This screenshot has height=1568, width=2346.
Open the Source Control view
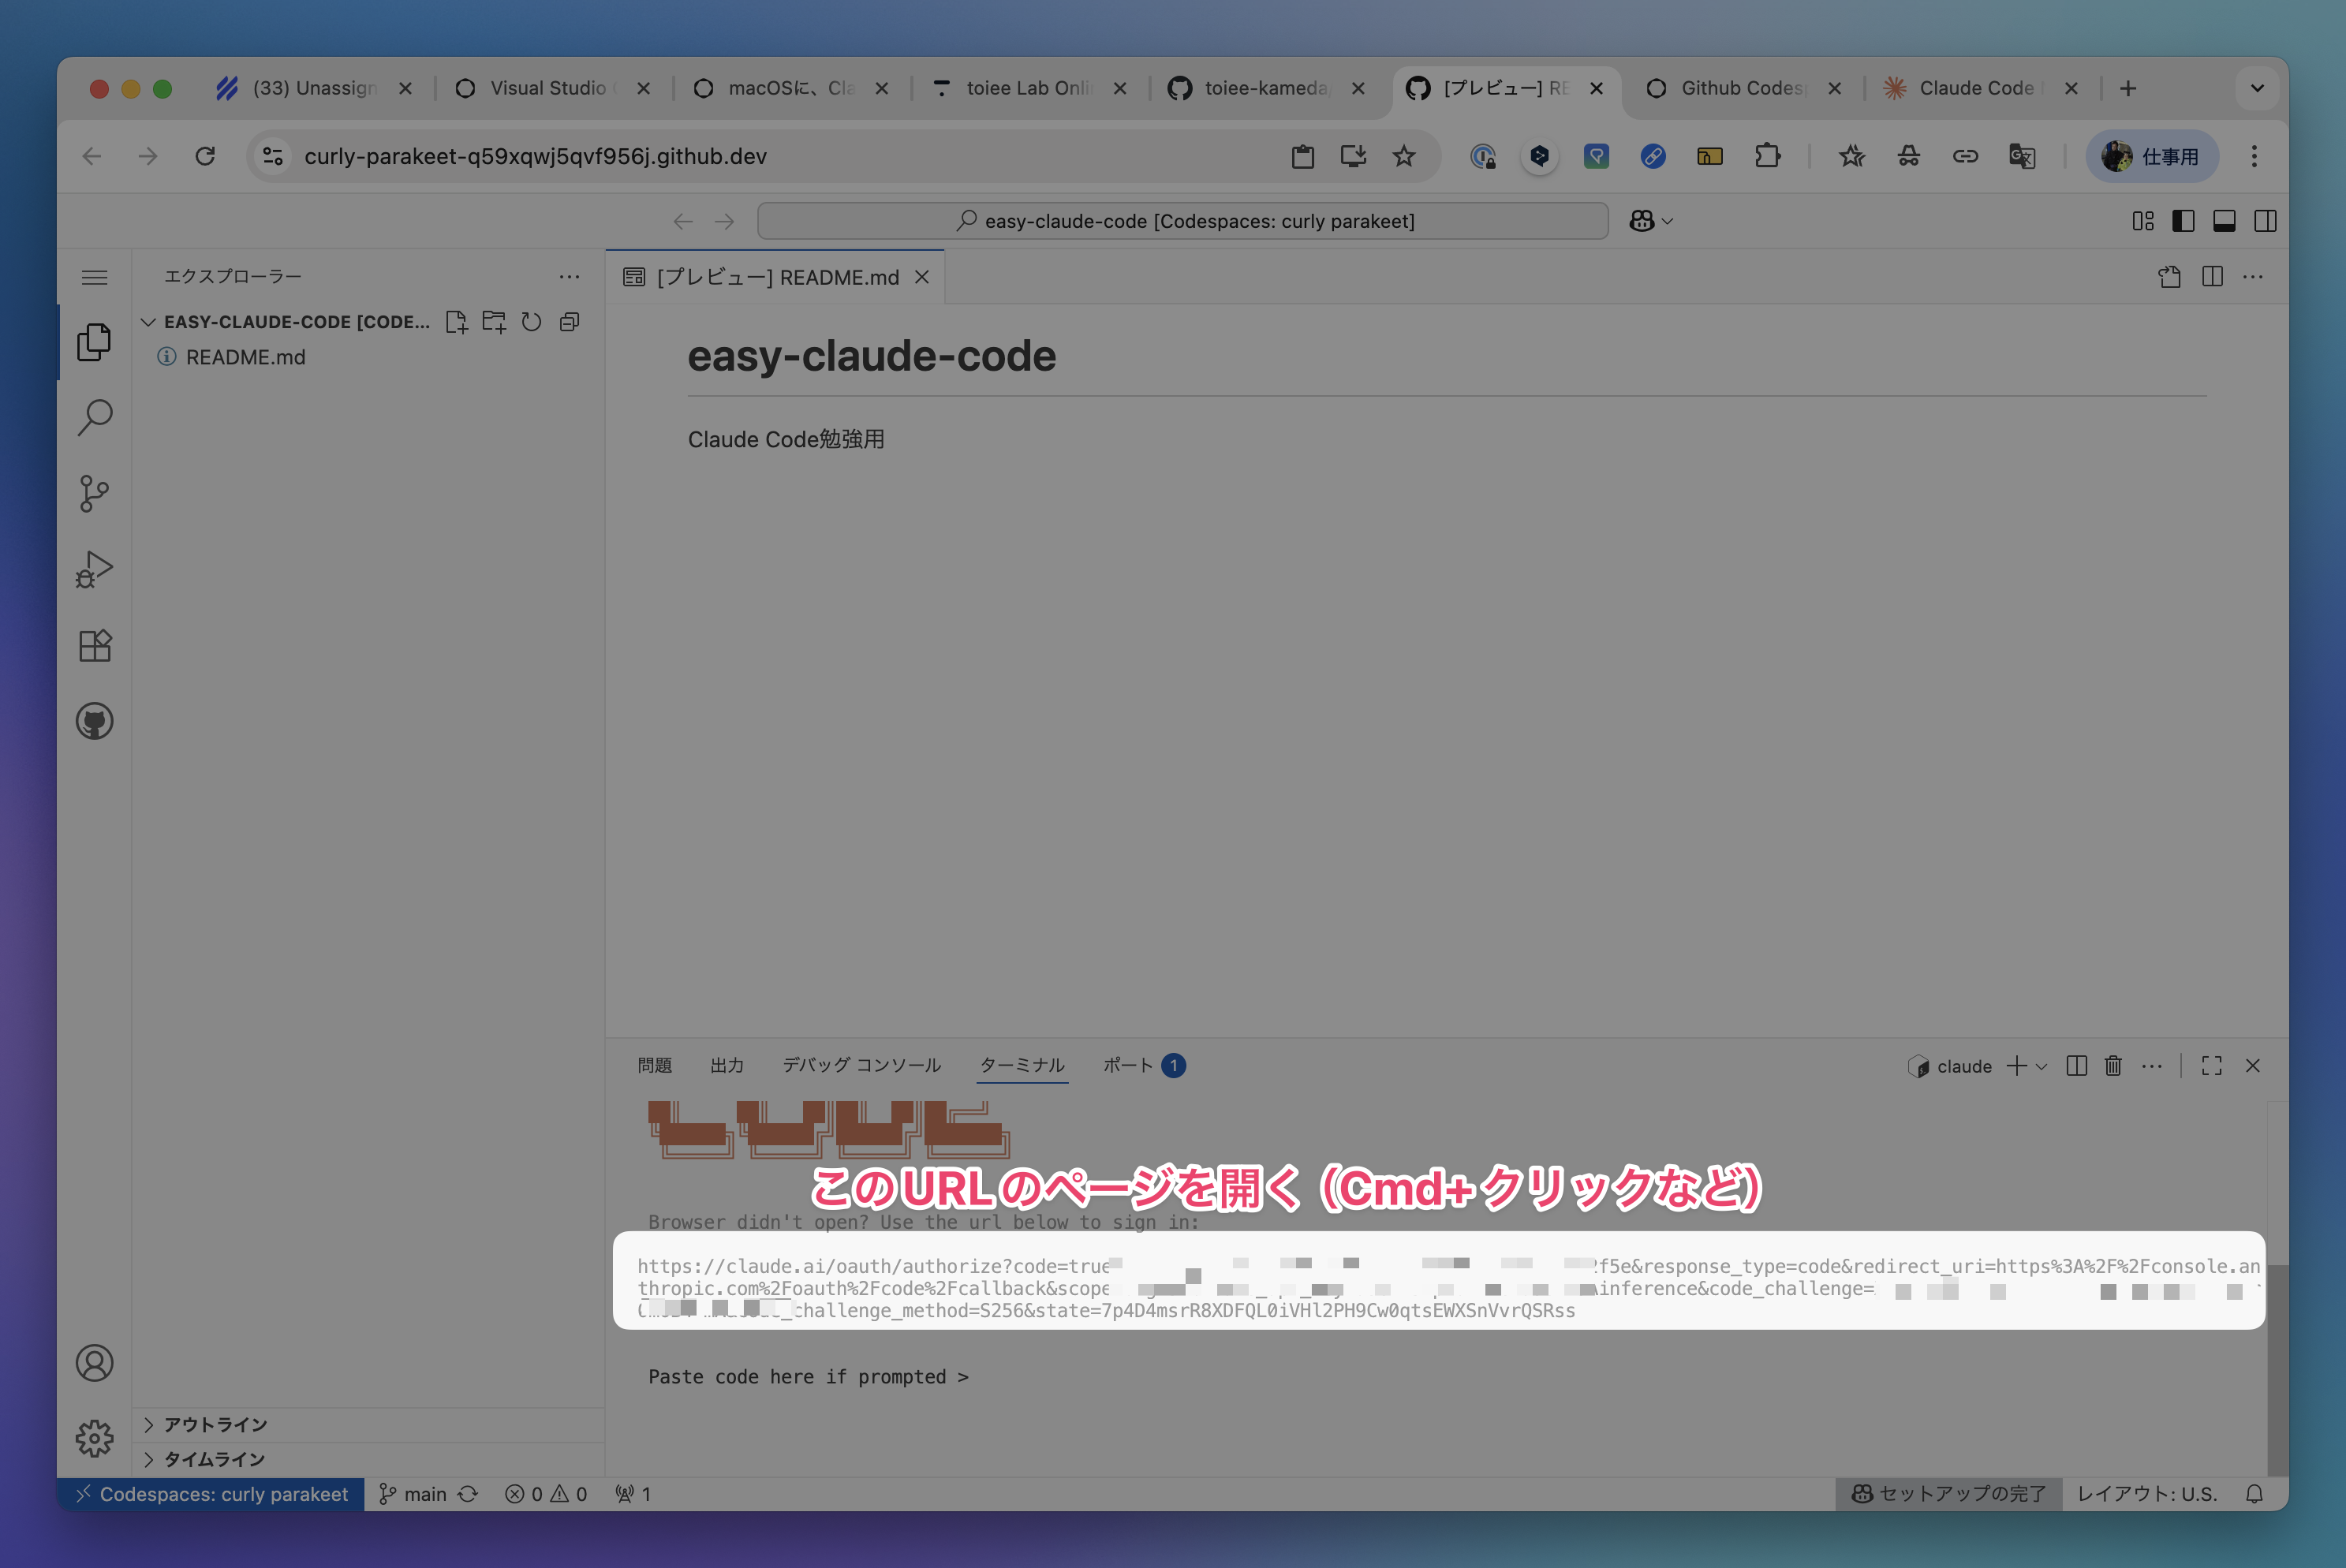point(94,493)
